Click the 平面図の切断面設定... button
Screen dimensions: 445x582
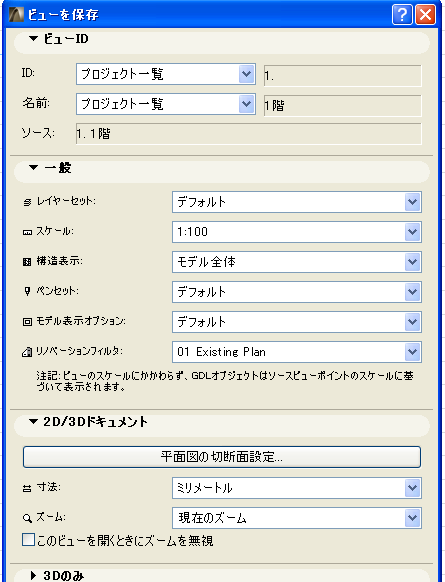point(222,457)
